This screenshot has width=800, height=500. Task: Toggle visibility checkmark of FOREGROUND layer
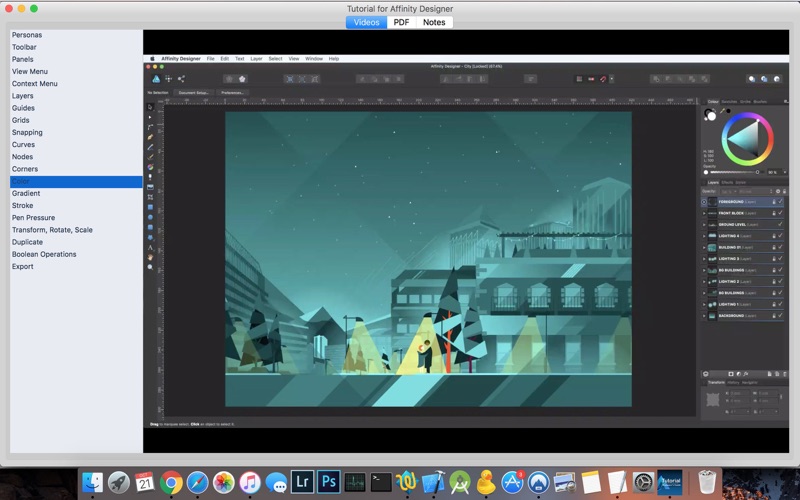tap(781, 202)
